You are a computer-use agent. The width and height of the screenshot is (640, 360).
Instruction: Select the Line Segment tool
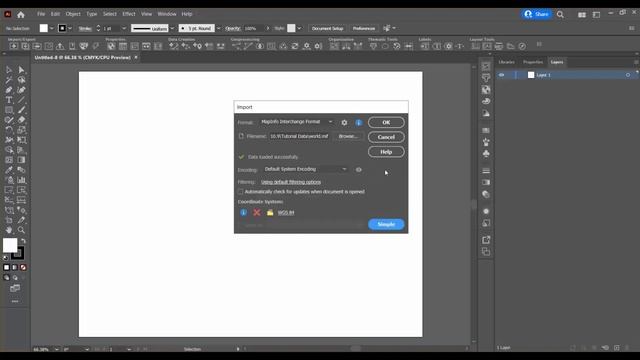click(x=21, y=100)
